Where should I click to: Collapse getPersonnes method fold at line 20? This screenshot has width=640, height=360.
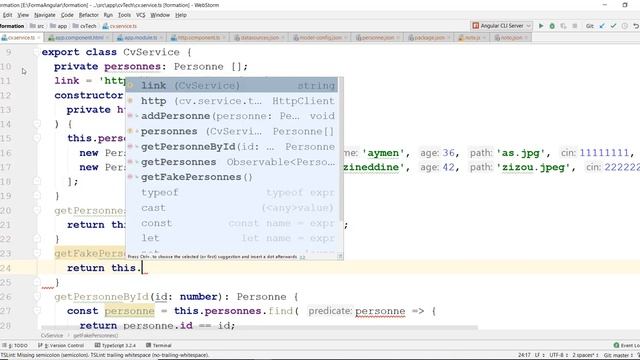click(37, 210)
